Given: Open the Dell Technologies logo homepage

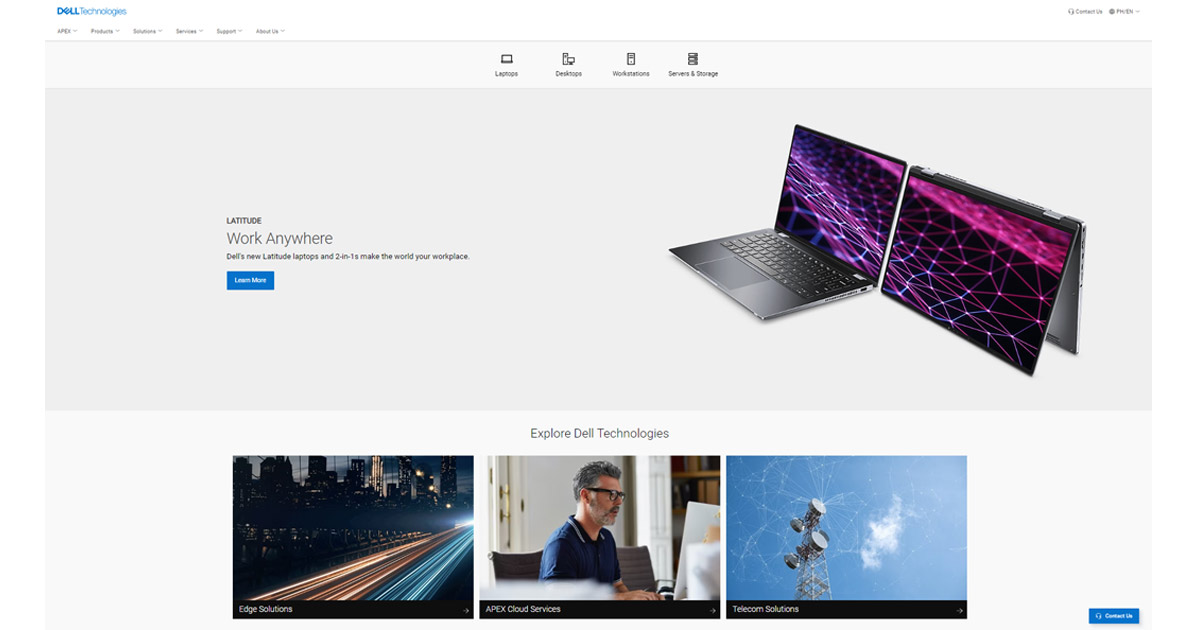Looking at the screenshot, I should tap(92, 12).
